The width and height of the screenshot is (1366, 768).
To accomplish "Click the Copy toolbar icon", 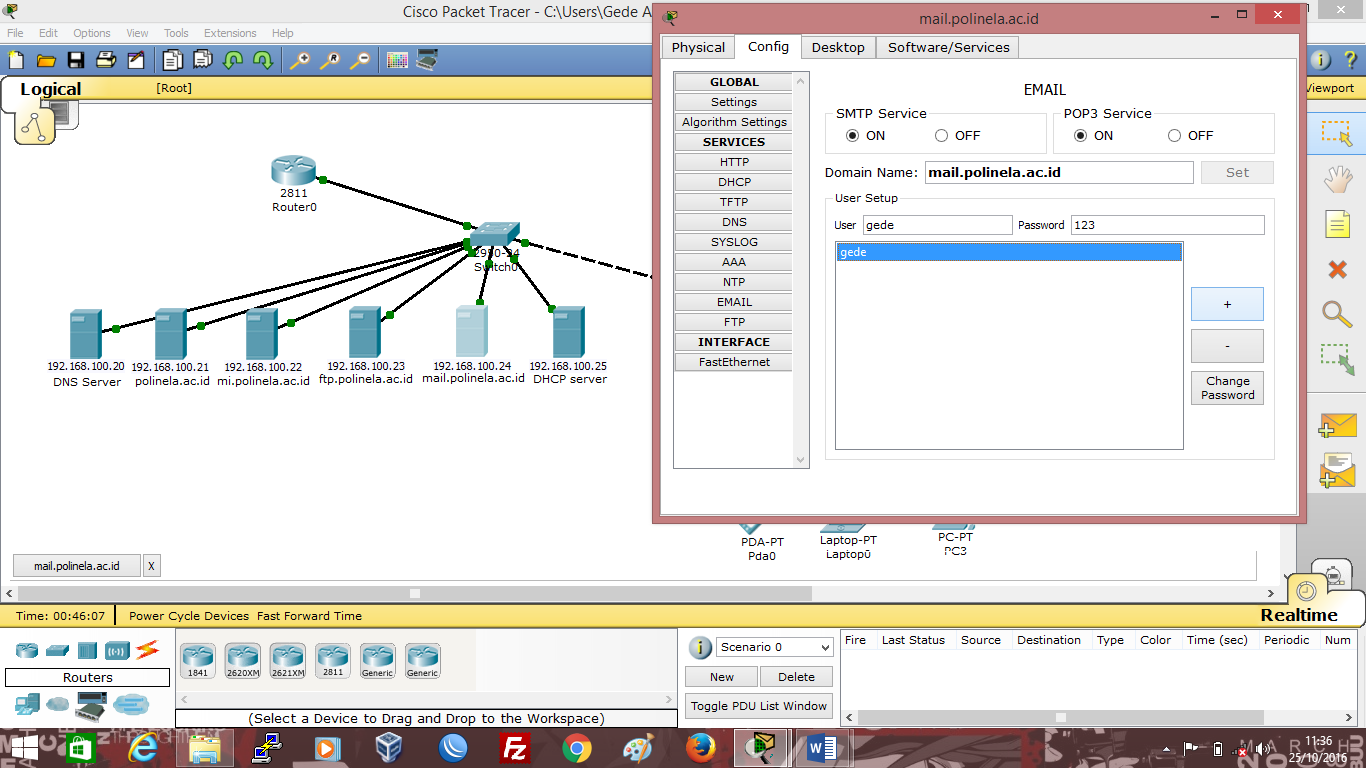I will [x=173, y=60].
